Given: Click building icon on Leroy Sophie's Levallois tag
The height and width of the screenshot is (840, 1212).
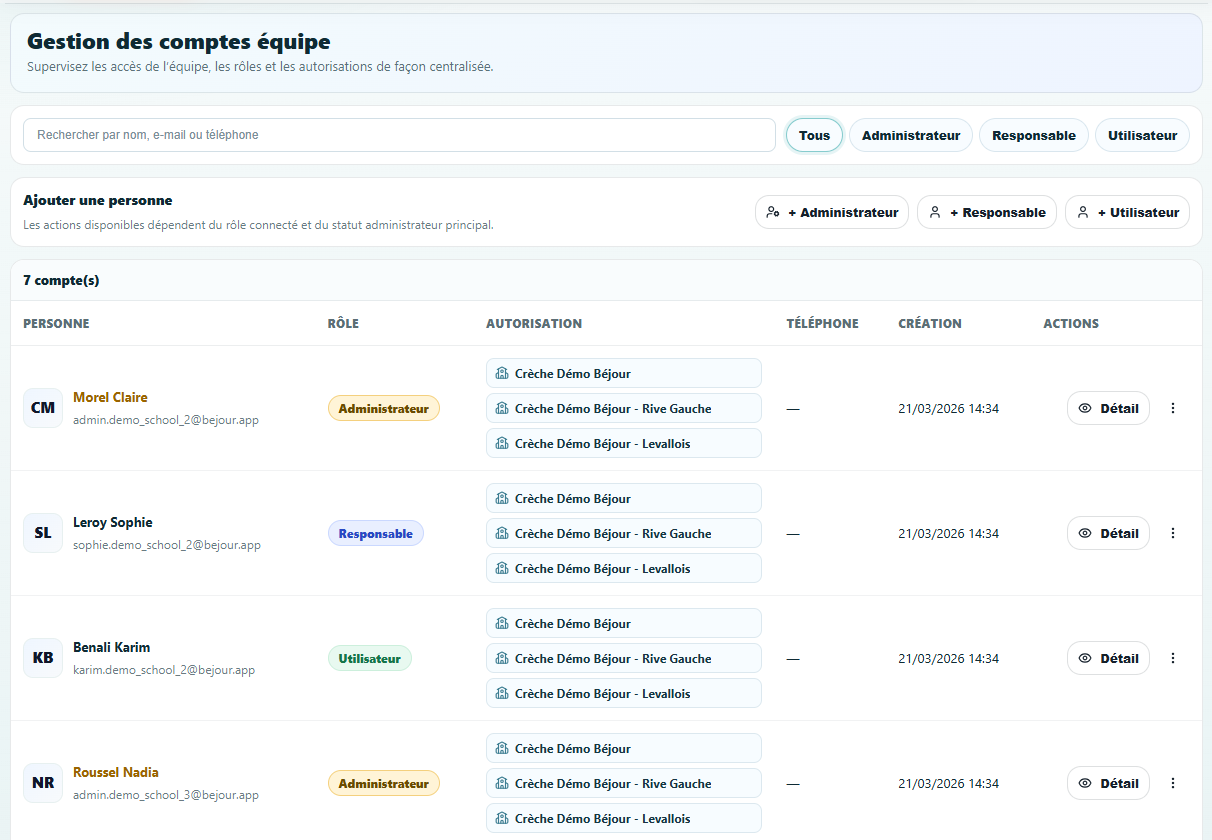Looking at the screenshot, I should (x=502, y=568).
